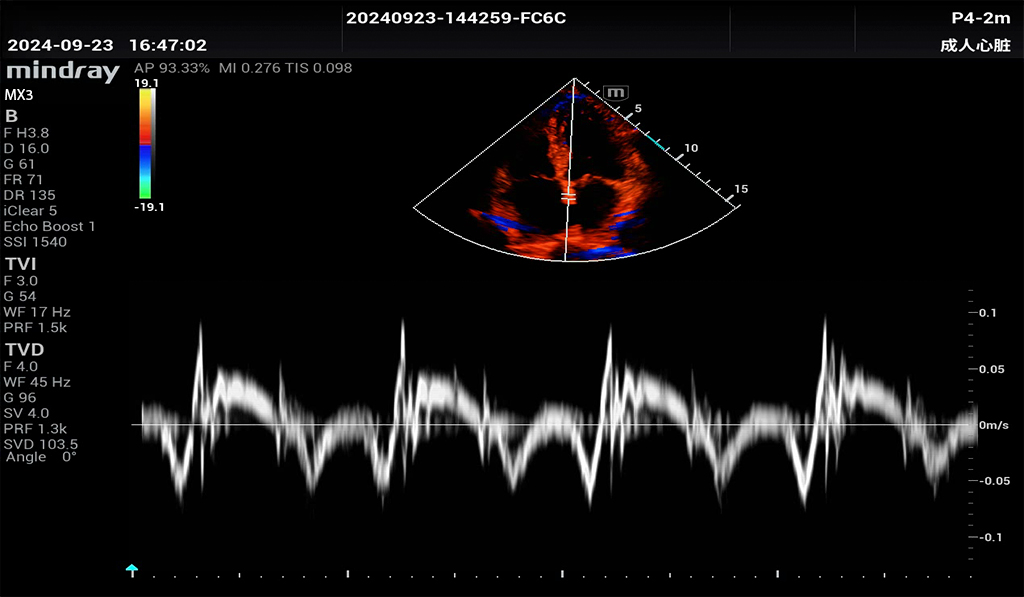Click the P4-2m probe label
The width and height of the screenshot is (1024, 597).
[980, 18]
